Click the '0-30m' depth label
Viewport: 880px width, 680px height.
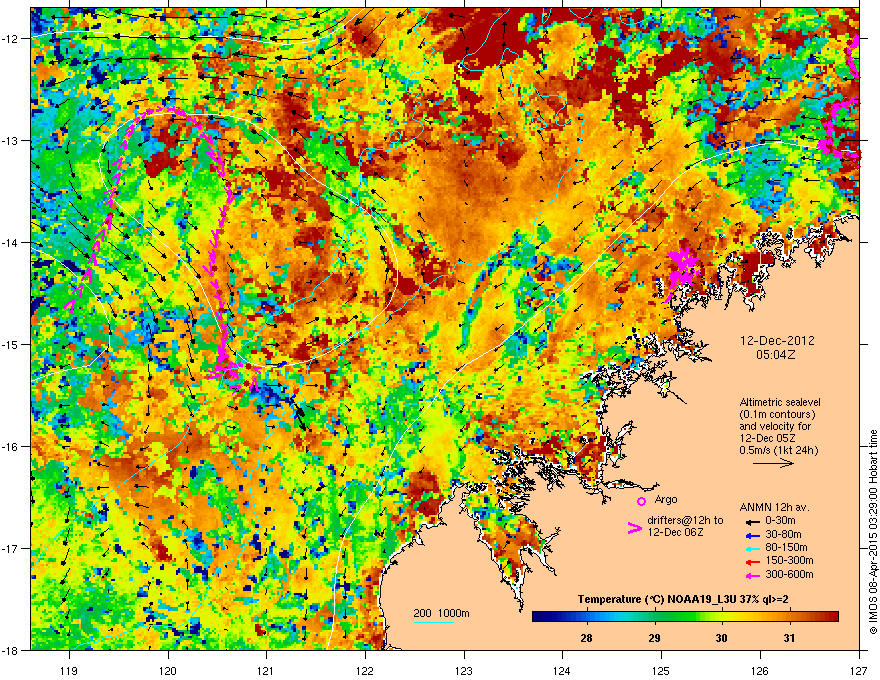[x=780, y=521]
